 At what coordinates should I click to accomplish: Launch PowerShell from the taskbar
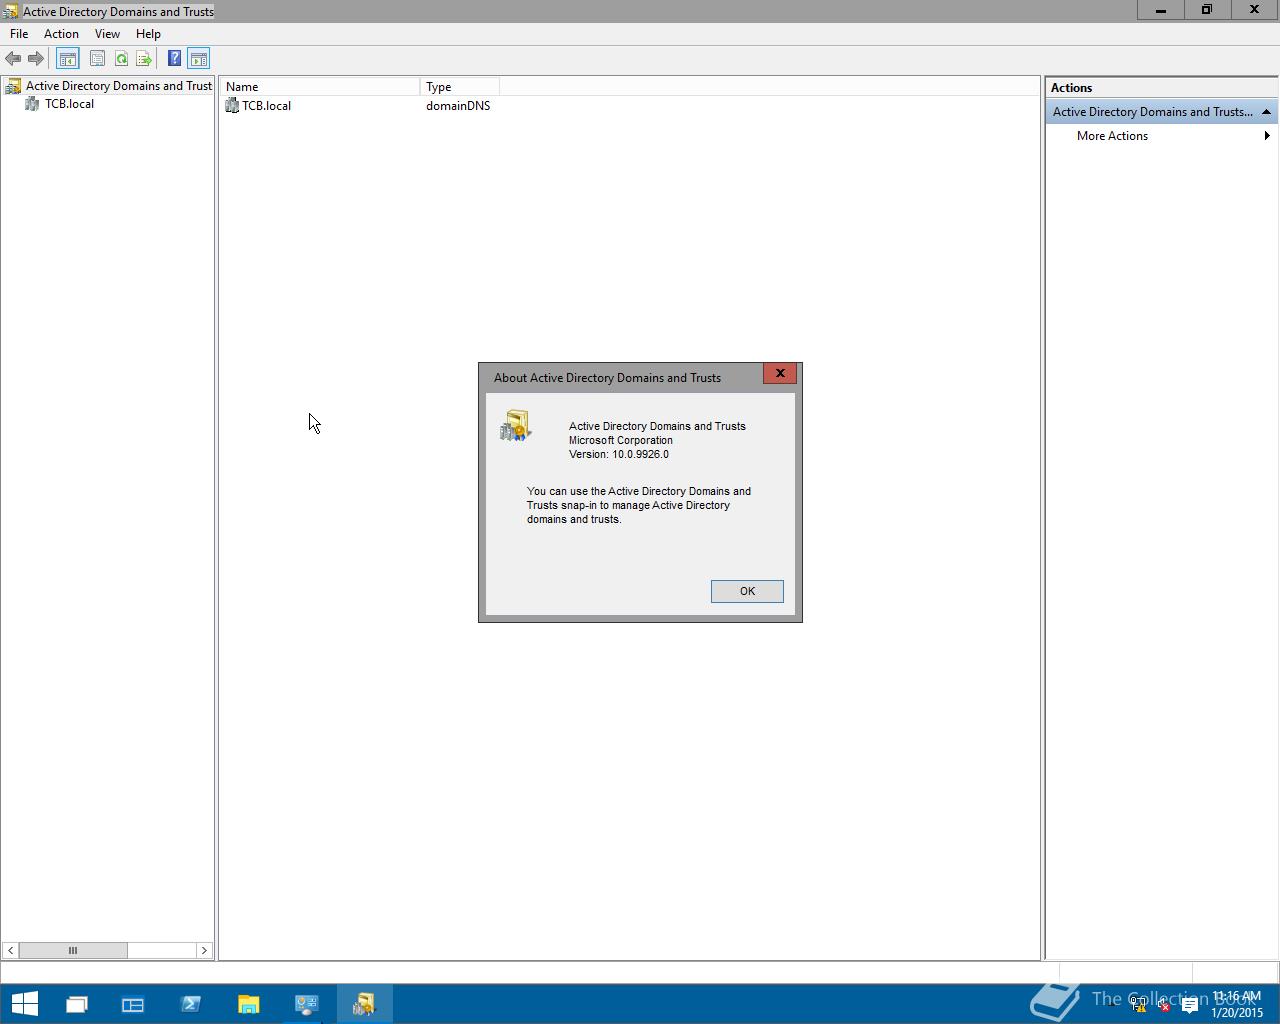click(191, 1003)
